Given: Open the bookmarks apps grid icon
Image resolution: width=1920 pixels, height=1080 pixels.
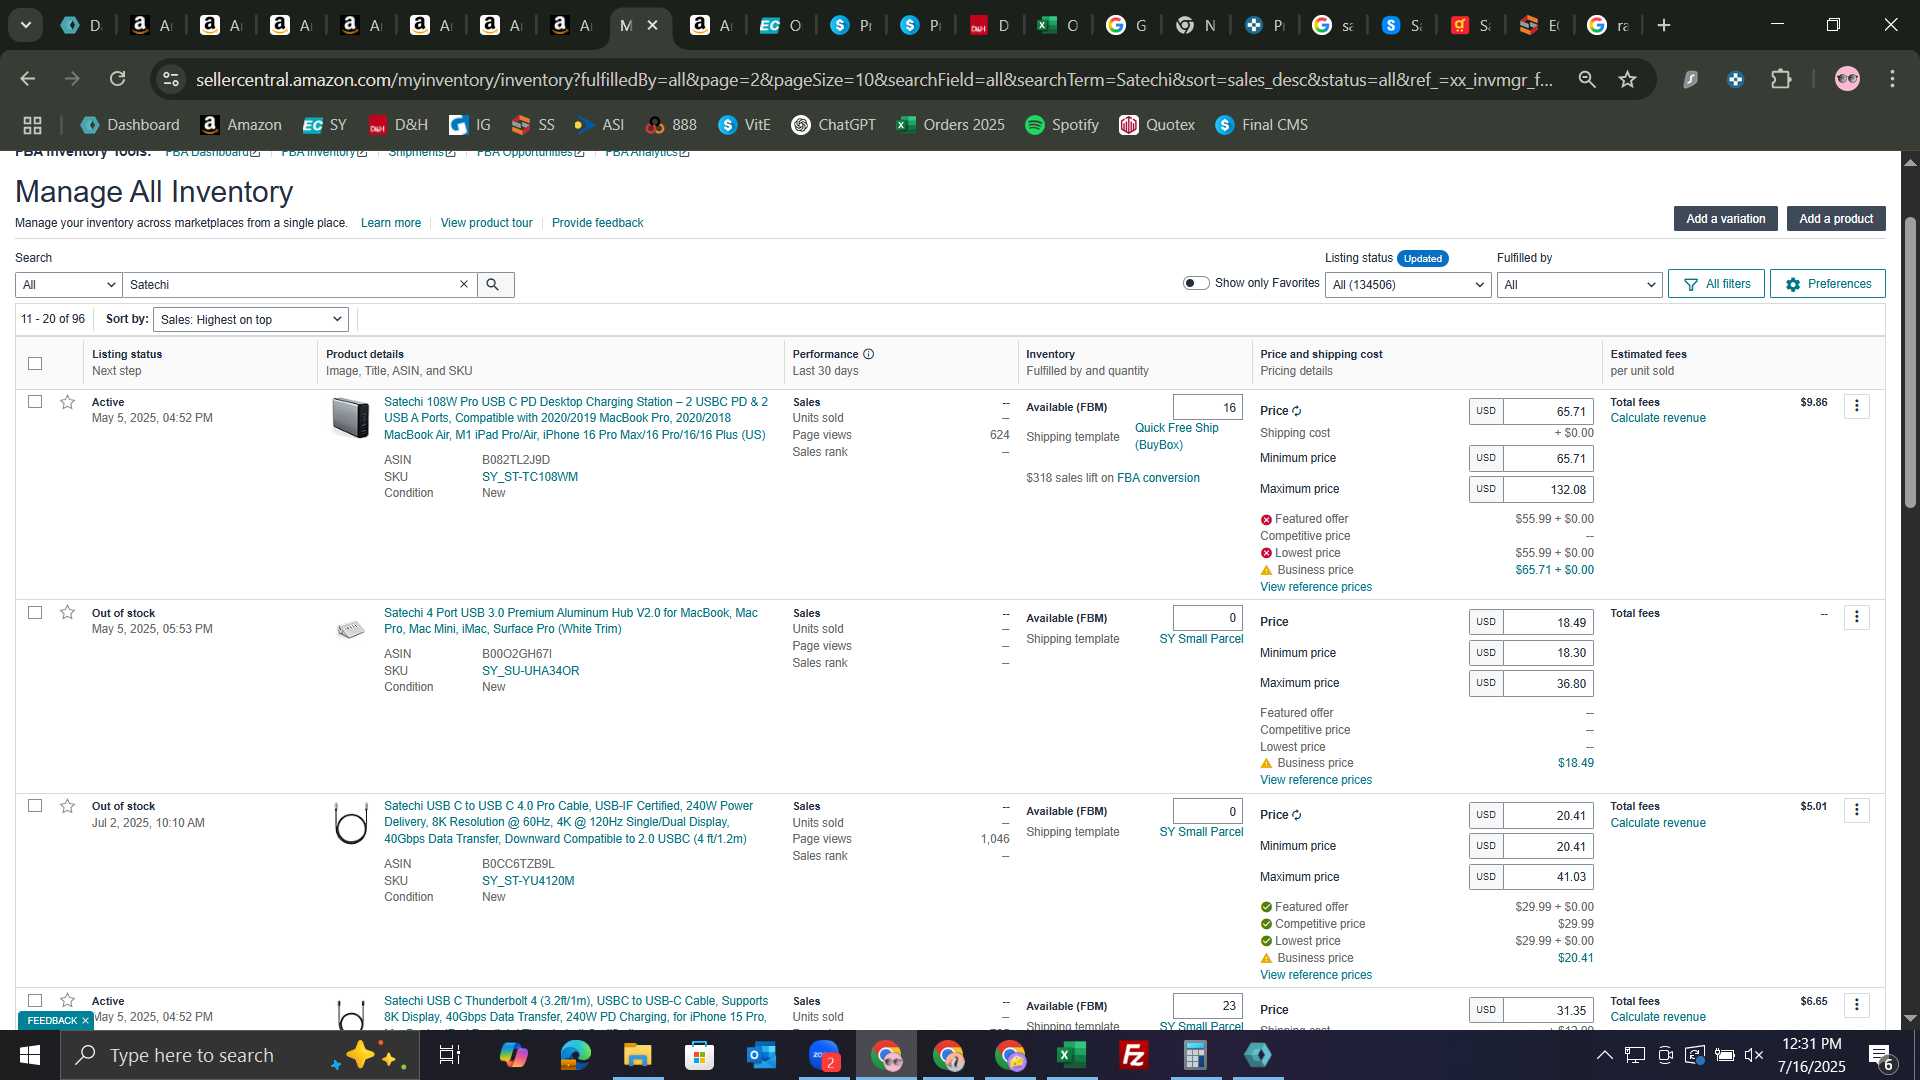Looking at the screenshot, I should point(32,125).
